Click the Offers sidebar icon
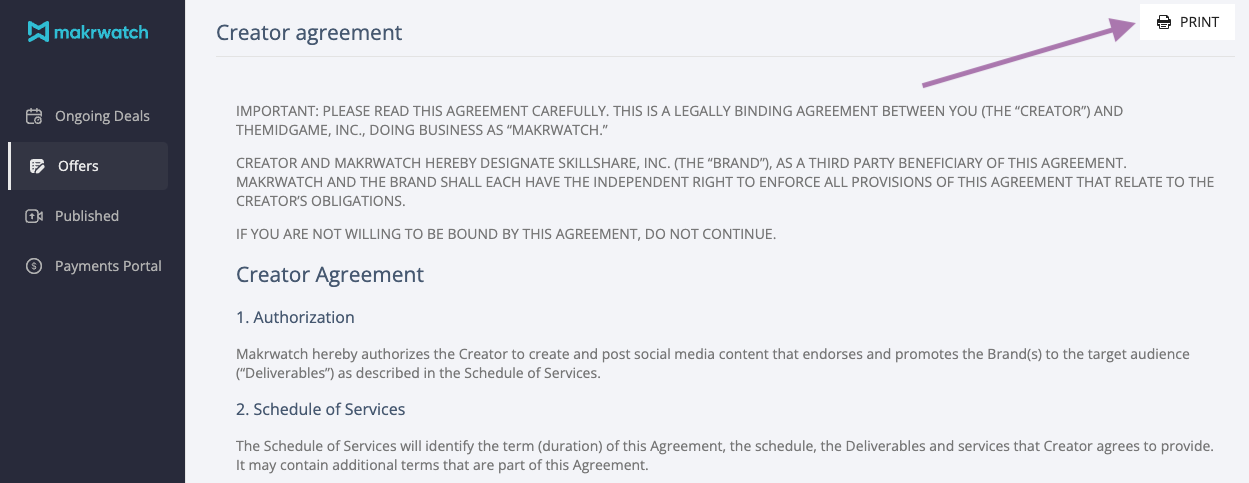 37,166
